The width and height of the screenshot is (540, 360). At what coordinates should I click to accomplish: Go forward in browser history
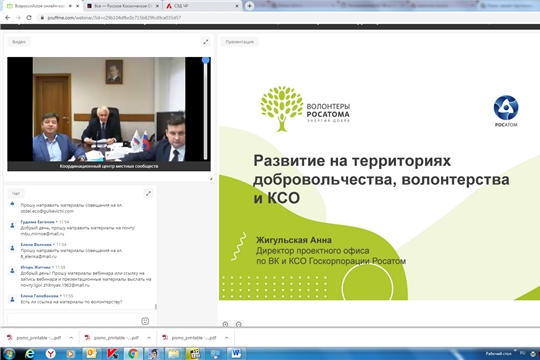[18, 18]
